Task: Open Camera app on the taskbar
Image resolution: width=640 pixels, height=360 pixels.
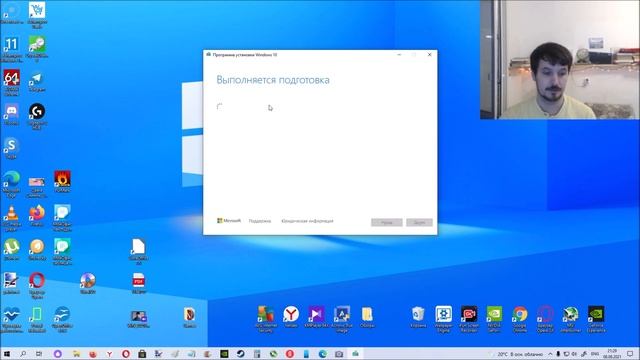Action: click(x=339, y=354)
